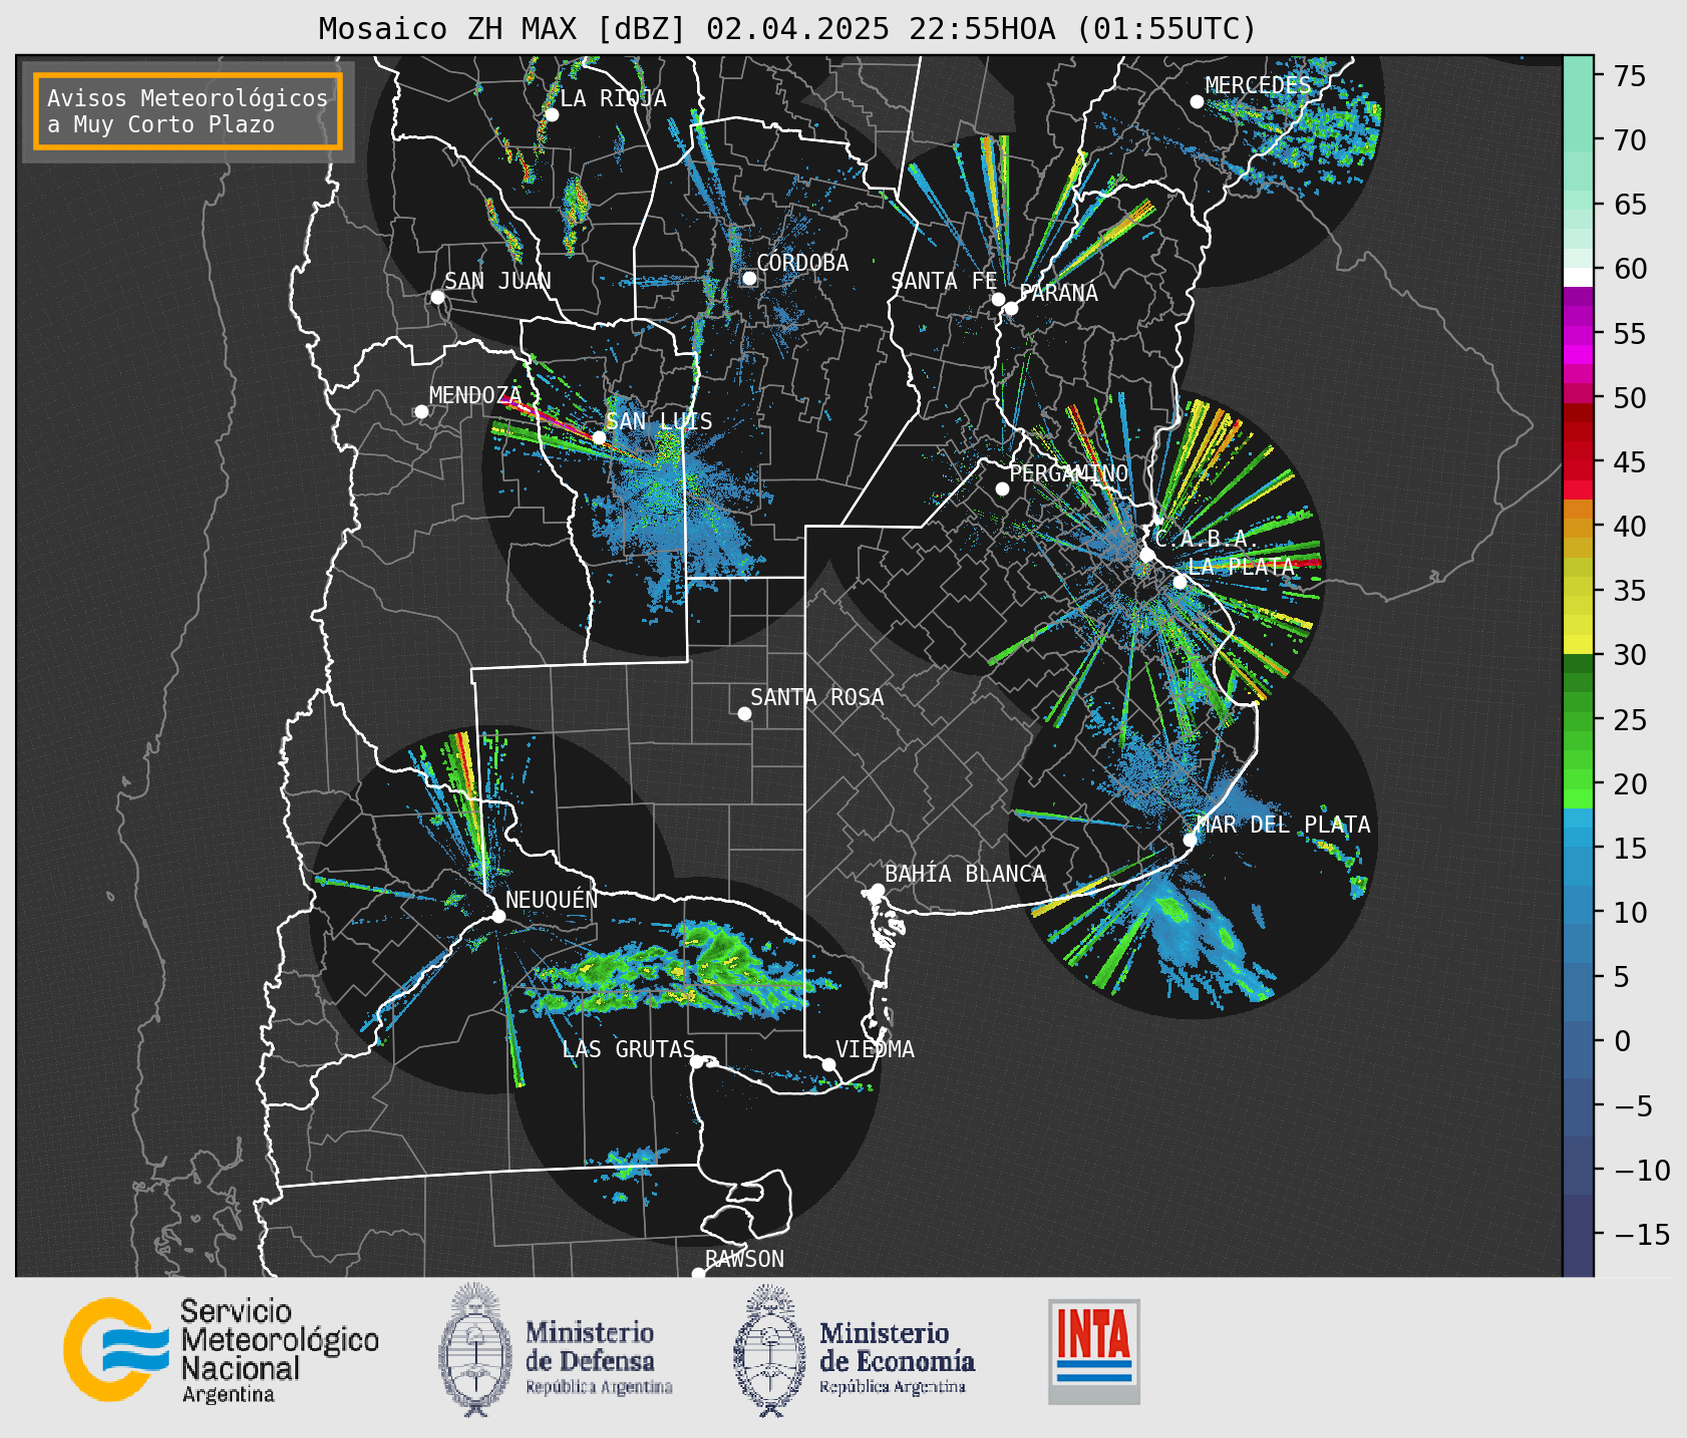This screenshot has height=1438, width=1687.
Task: Click the 55 dBZ magenta color band
Action: click(1578, 333)
